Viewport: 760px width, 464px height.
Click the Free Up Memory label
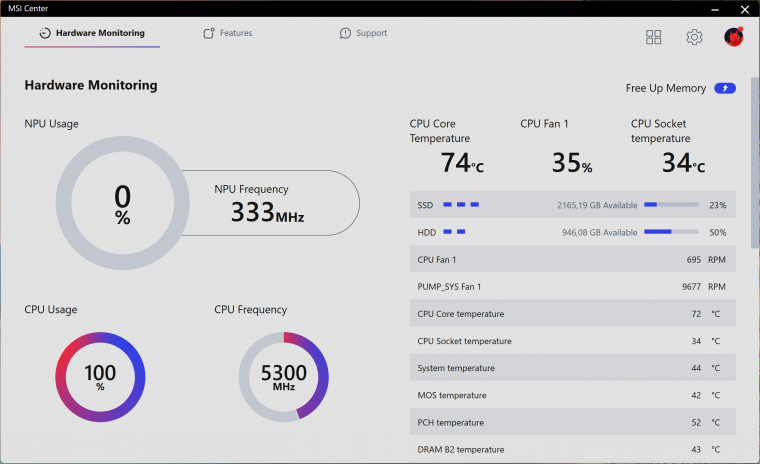(665, 88)
